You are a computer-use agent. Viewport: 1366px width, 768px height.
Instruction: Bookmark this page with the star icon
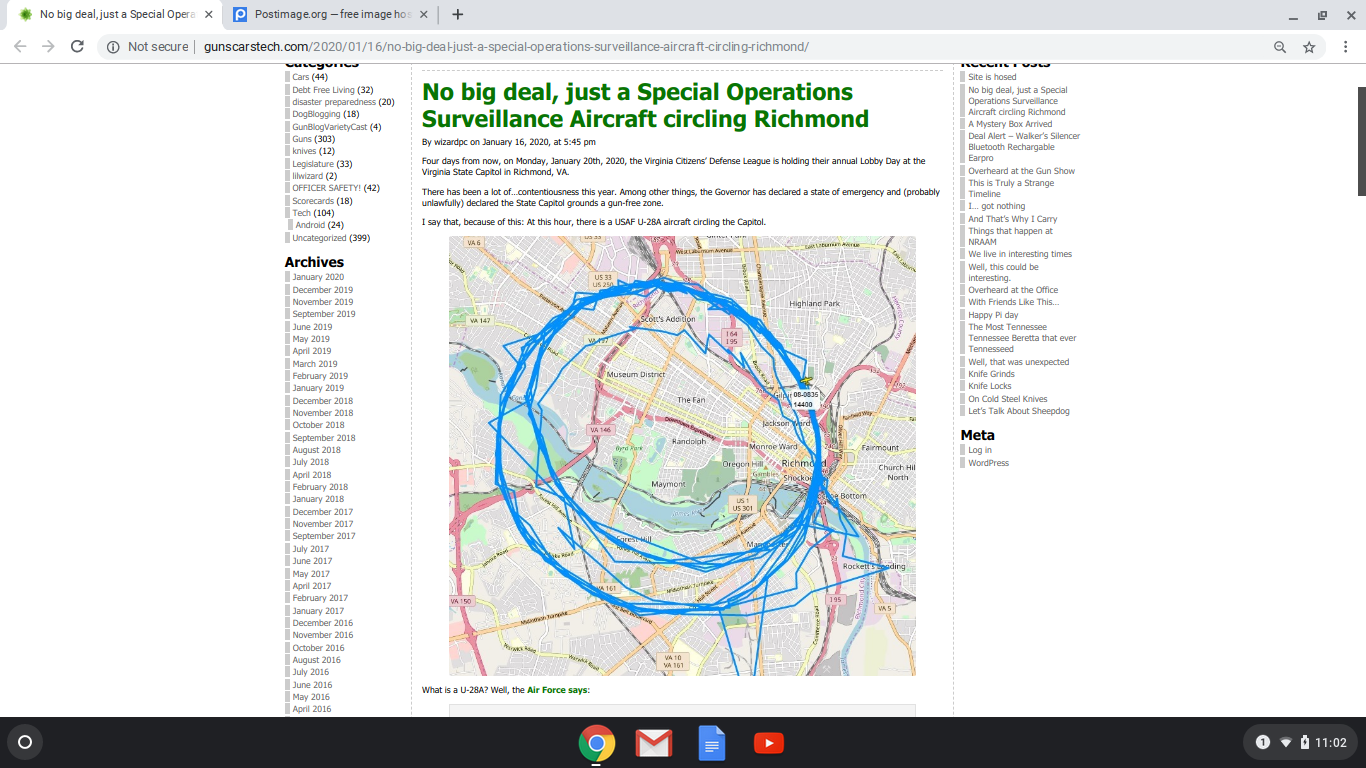[1309, 47]
